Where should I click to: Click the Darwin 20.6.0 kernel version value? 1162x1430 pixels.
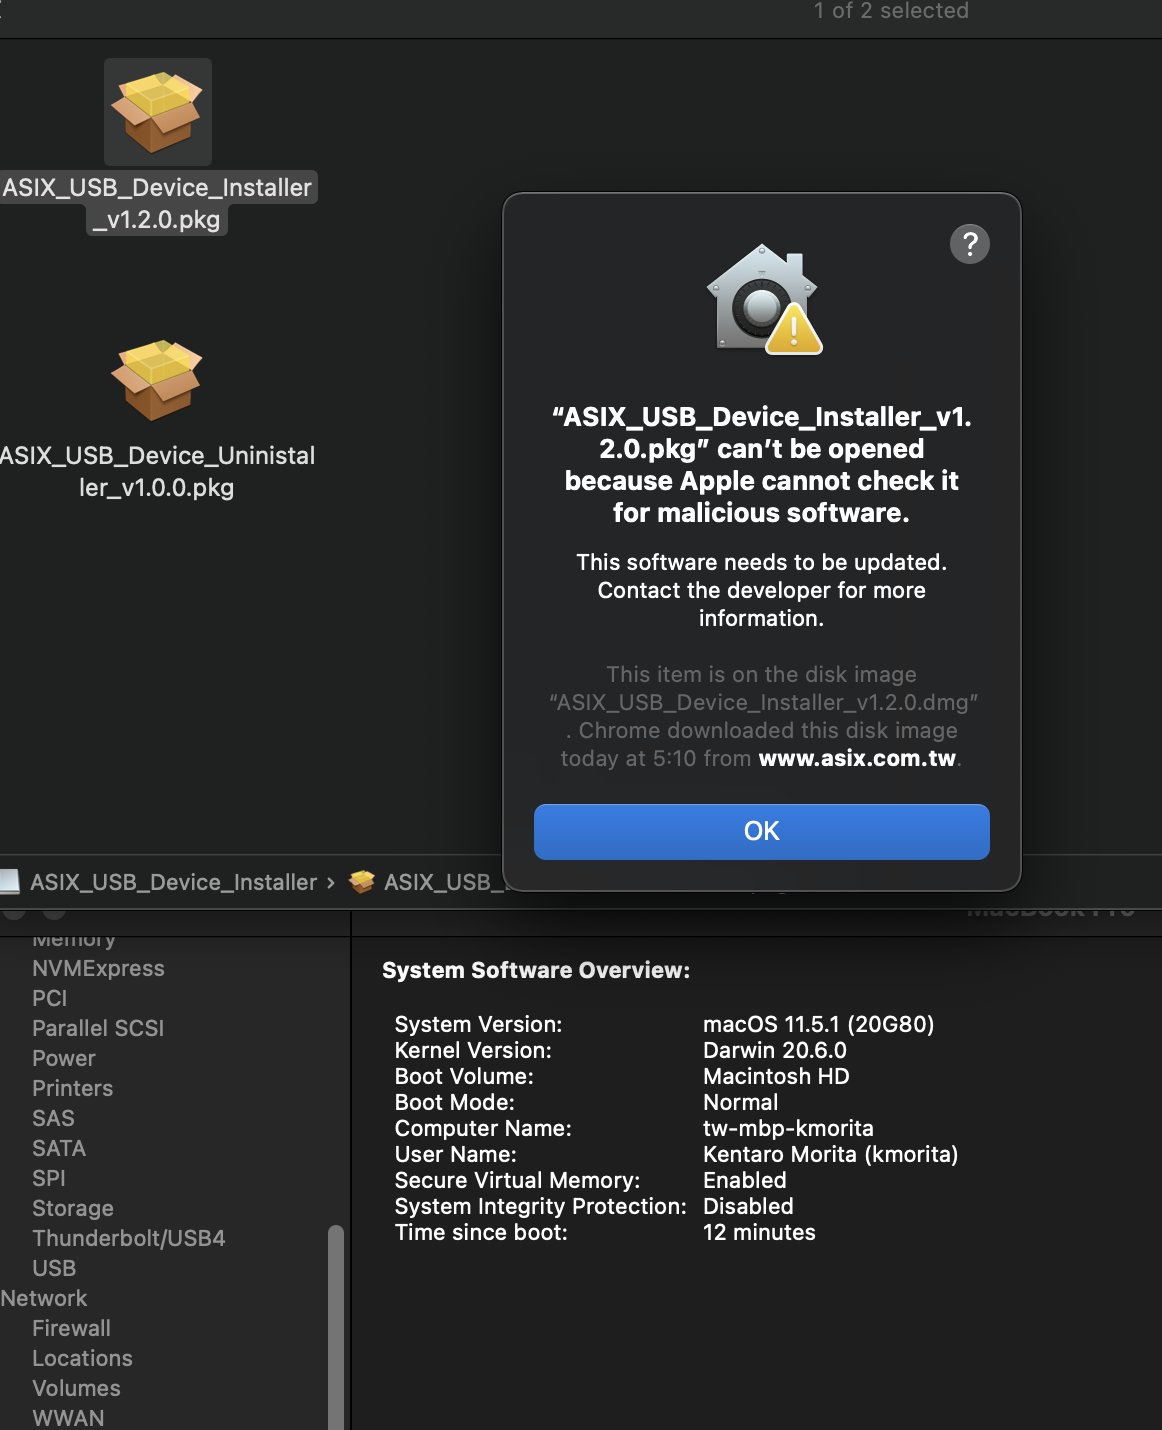(x=775, y=1050)
